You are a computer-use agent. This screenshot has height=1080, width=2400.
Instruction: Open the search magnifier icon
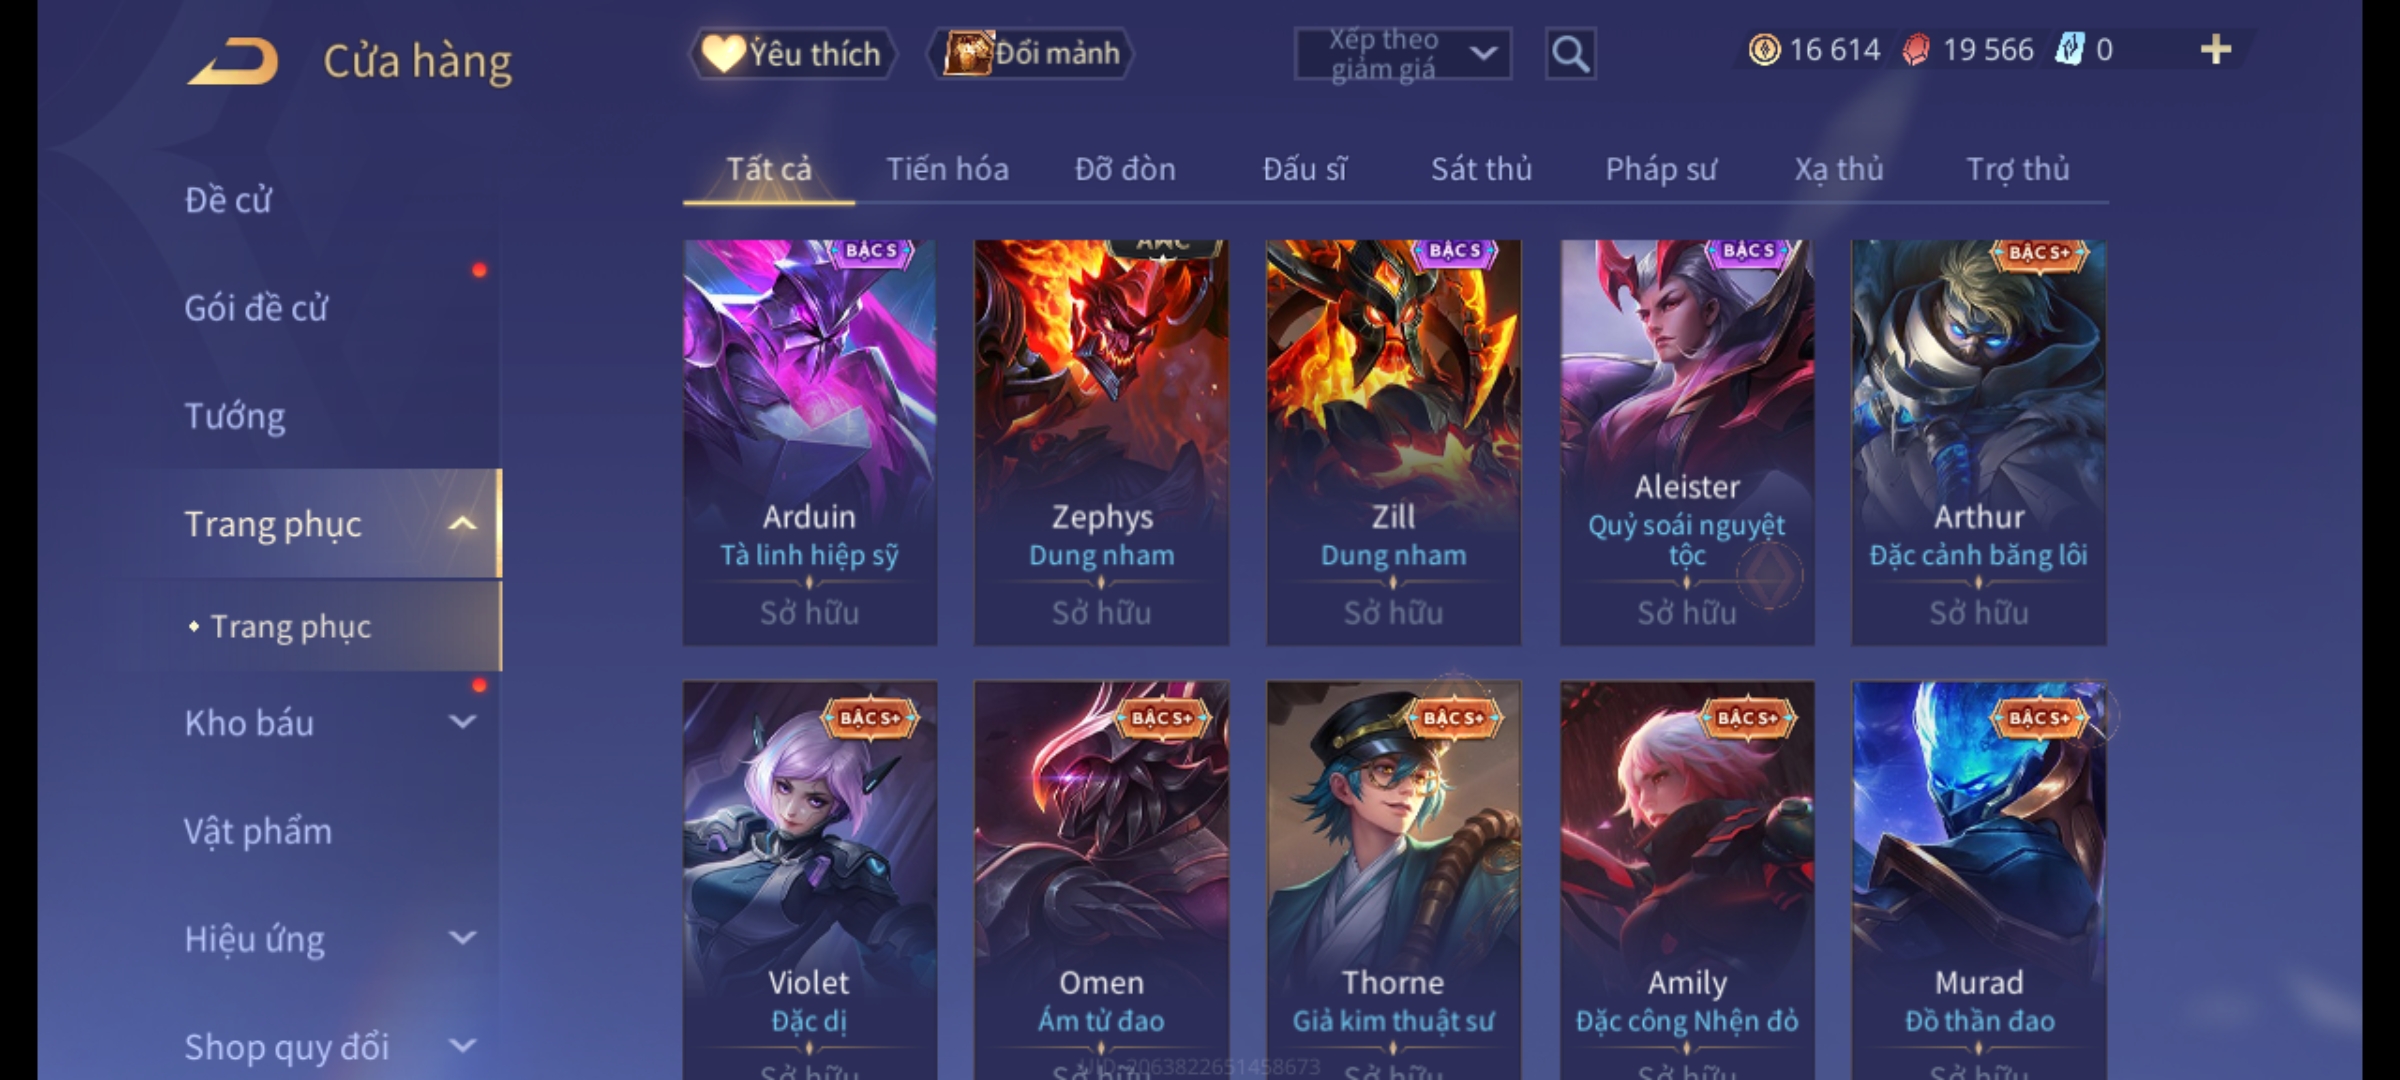tap(1570, 54)
